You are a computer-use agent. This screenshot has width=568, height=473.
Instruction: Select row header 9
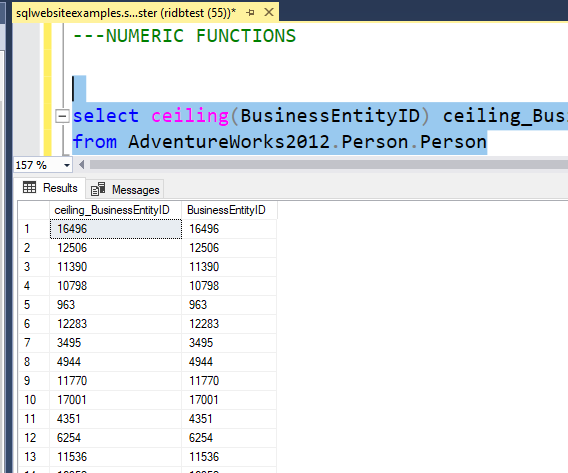(x=34, y=381)
